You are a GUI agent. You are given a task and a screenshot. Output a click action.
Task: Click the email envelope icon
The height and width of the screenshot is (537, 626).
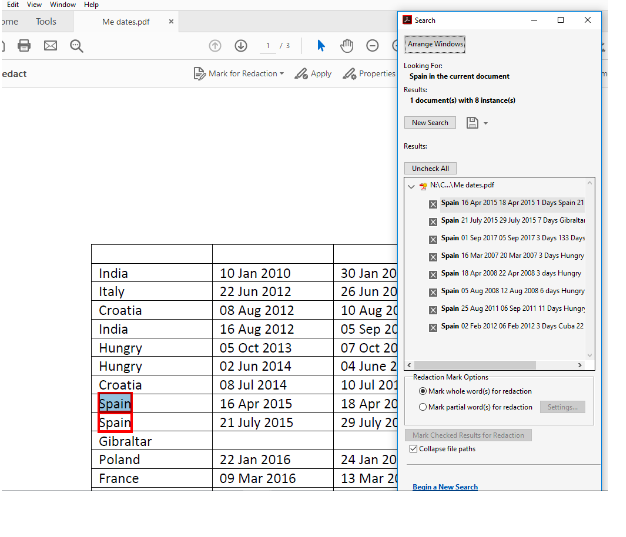tap(50, 46)
